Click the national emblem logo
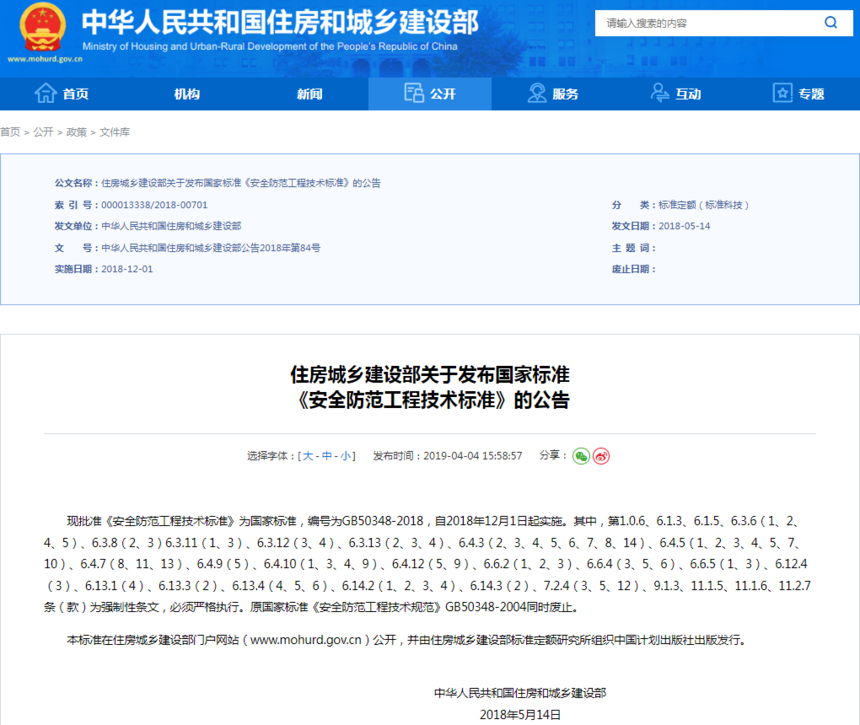 click(43, 26)
